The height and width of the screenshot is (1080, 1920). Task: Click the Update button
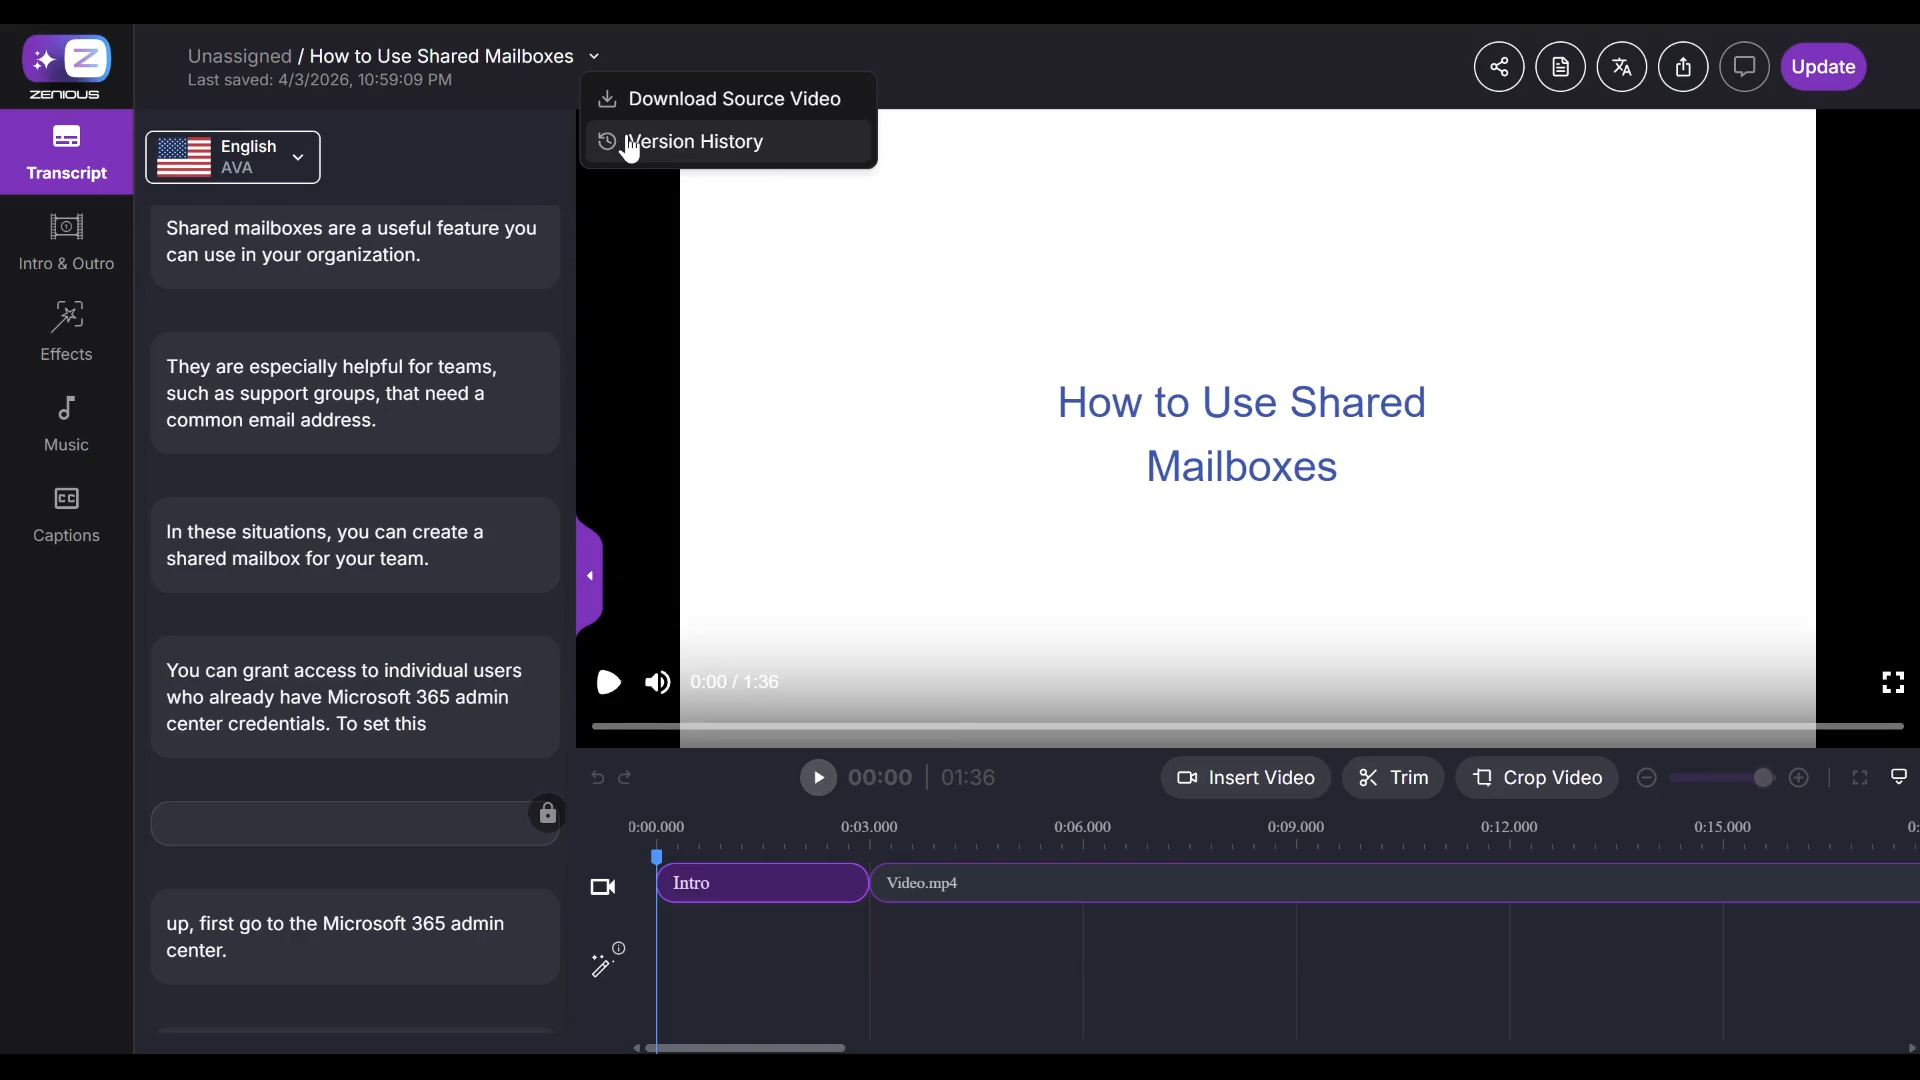coord(1822,67)
